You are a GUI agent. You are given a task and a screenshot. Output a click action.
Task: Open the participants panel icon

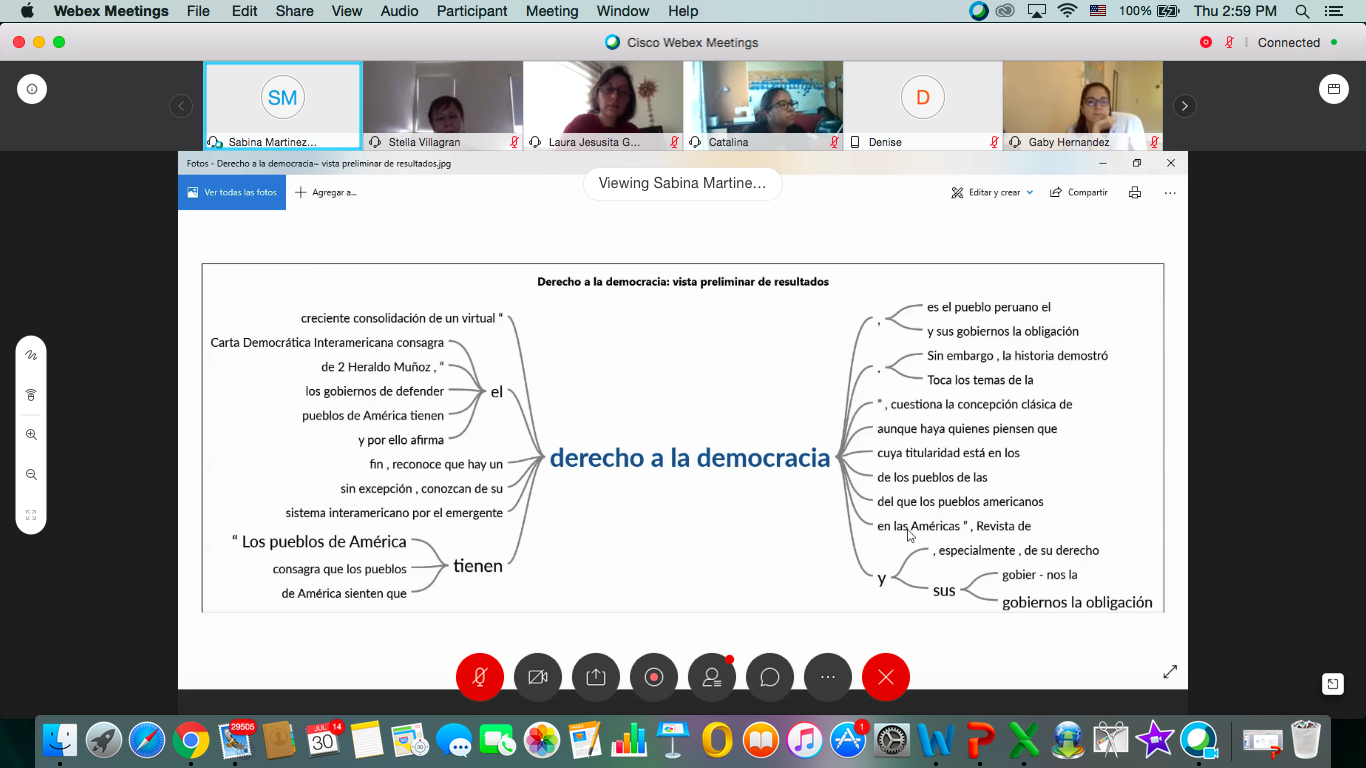(712, 677)
